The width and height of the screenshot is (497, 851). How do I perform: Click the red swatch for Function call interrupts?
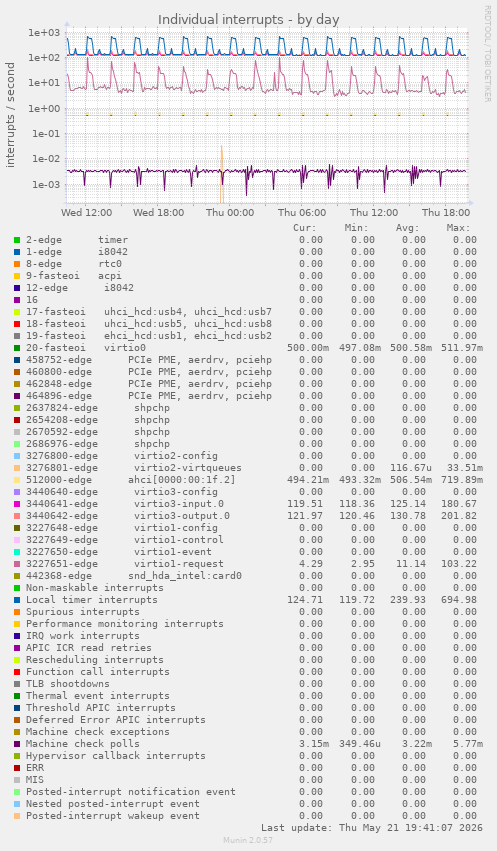pyautogui.click(x=17, y=672)
